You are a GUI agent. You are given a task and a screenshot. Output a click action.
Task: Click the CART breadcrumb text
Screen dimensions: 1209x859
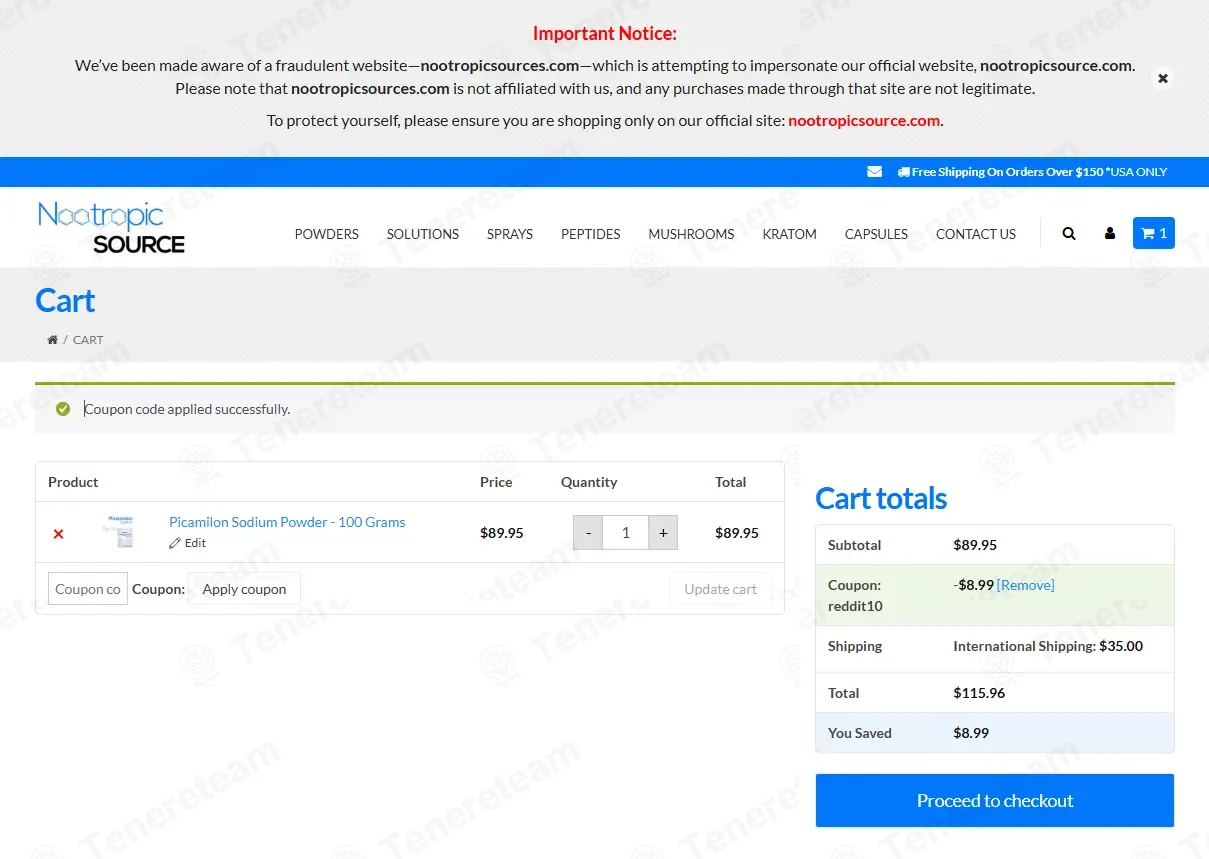click(x=88, y=340)
